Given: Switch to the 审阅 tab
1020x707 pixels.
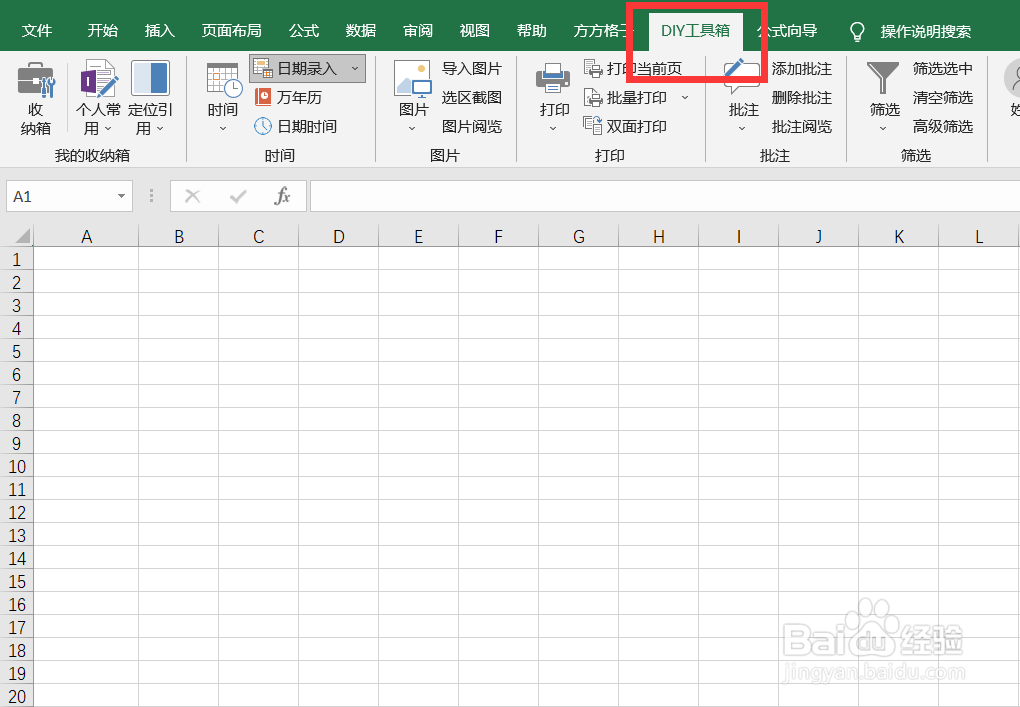Looking at the screenshot, I should click(x=418, y=31).
